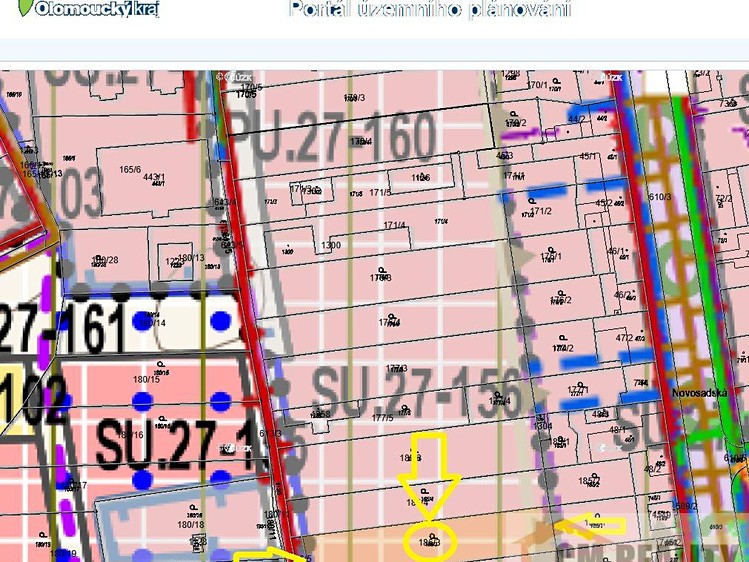The image size is (749, 562).
Task: Click parcel 180/14 in the white zone
Action: (x=152, y=323)
